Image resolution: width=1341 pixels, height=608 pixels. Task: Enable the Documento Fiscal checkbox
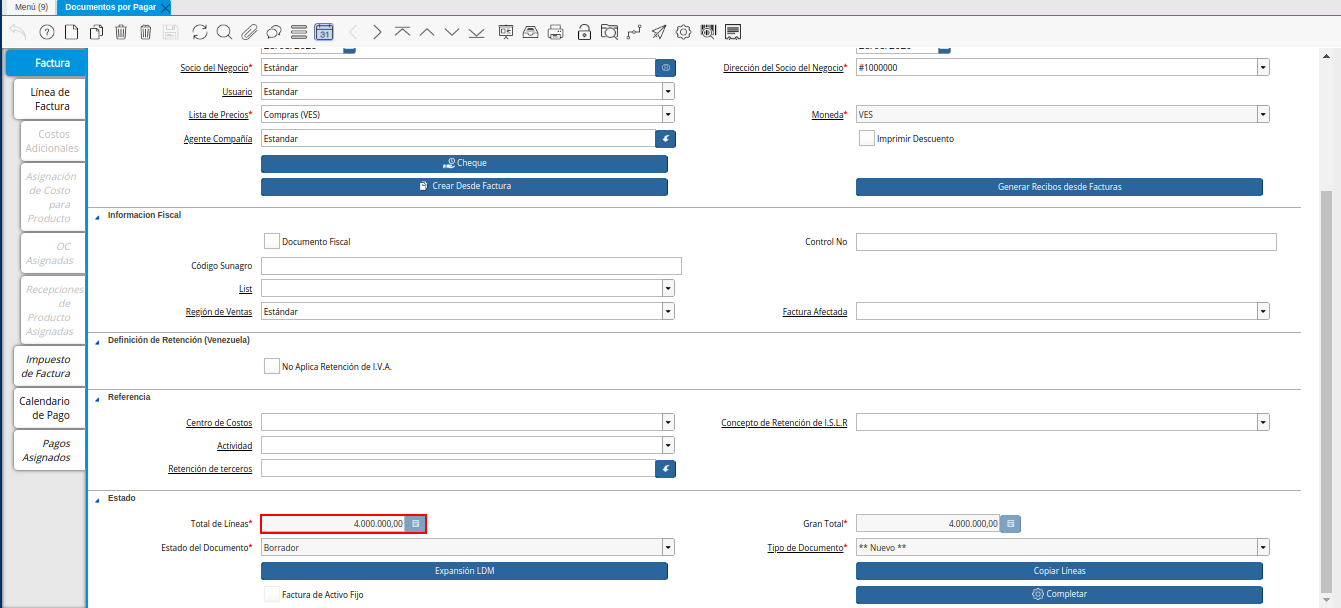272,241
